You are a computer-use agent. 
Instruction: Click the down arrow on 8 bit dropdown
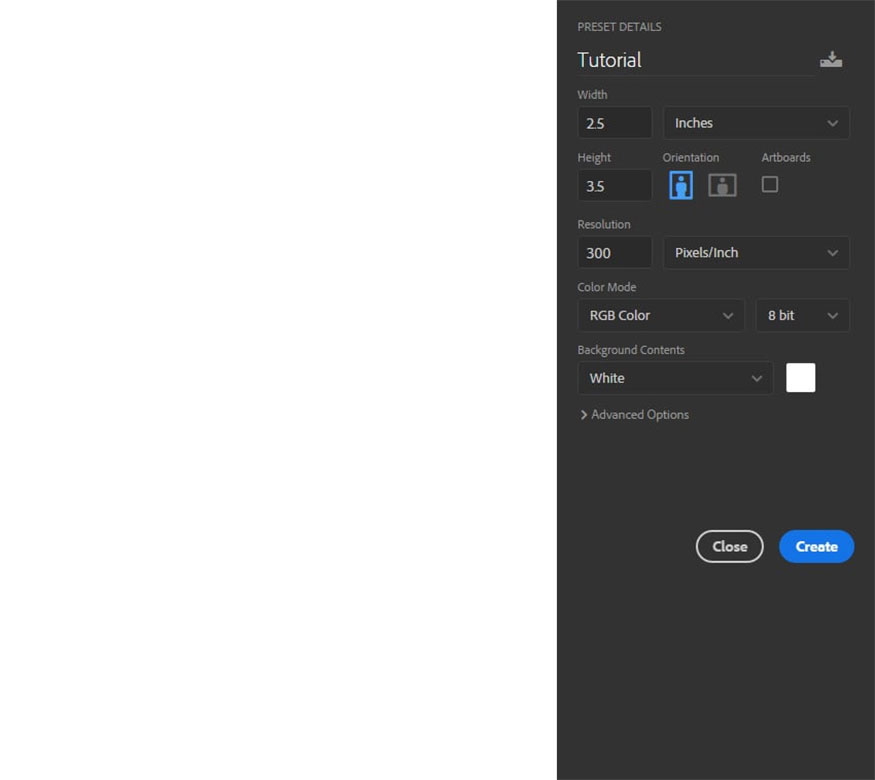point(832,316)
